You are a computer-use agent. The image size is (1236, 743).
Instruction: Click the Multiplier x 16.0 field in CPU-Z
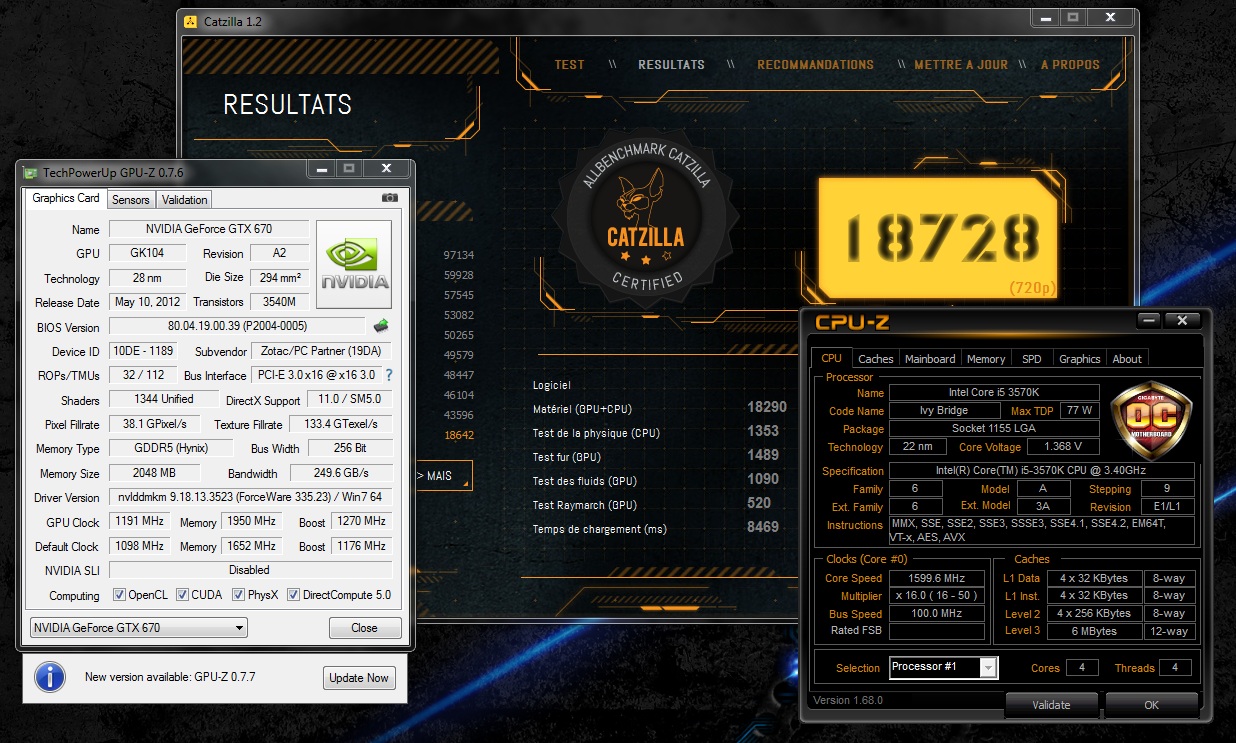[x=937, y=595]
